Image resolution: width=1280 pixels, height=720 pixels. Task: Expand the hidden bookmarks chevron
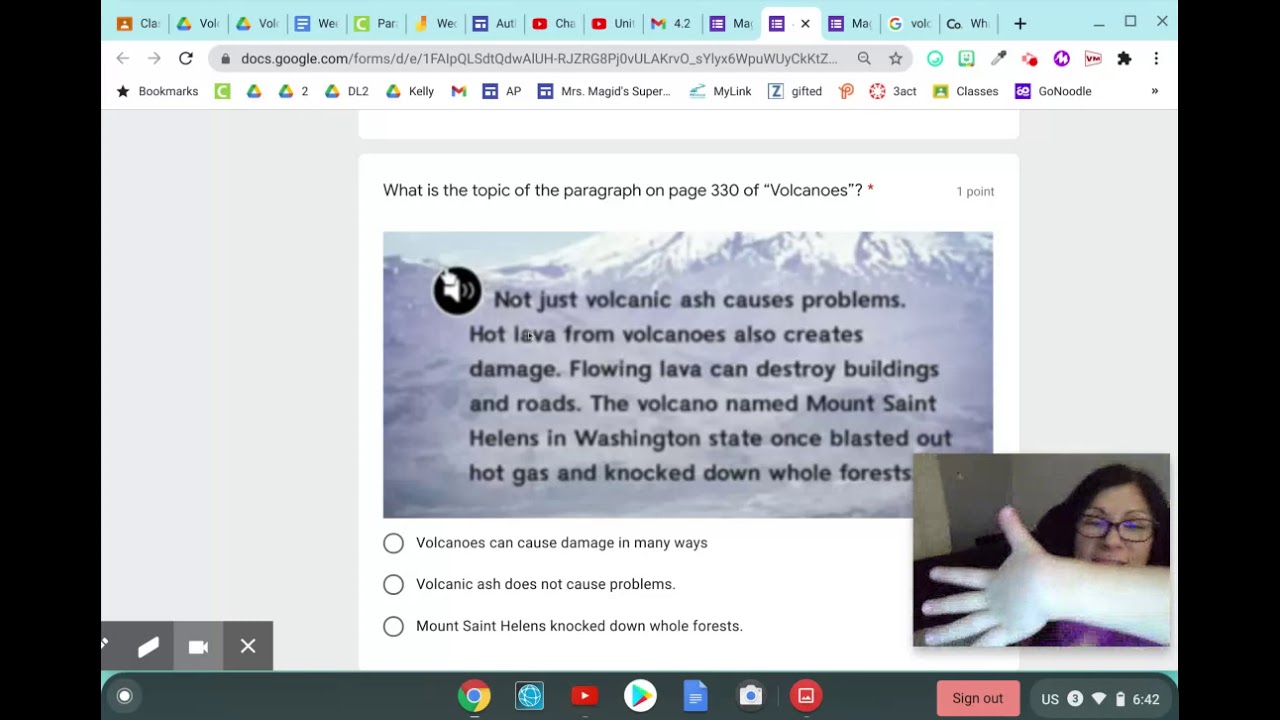[x=1154, y=91]
